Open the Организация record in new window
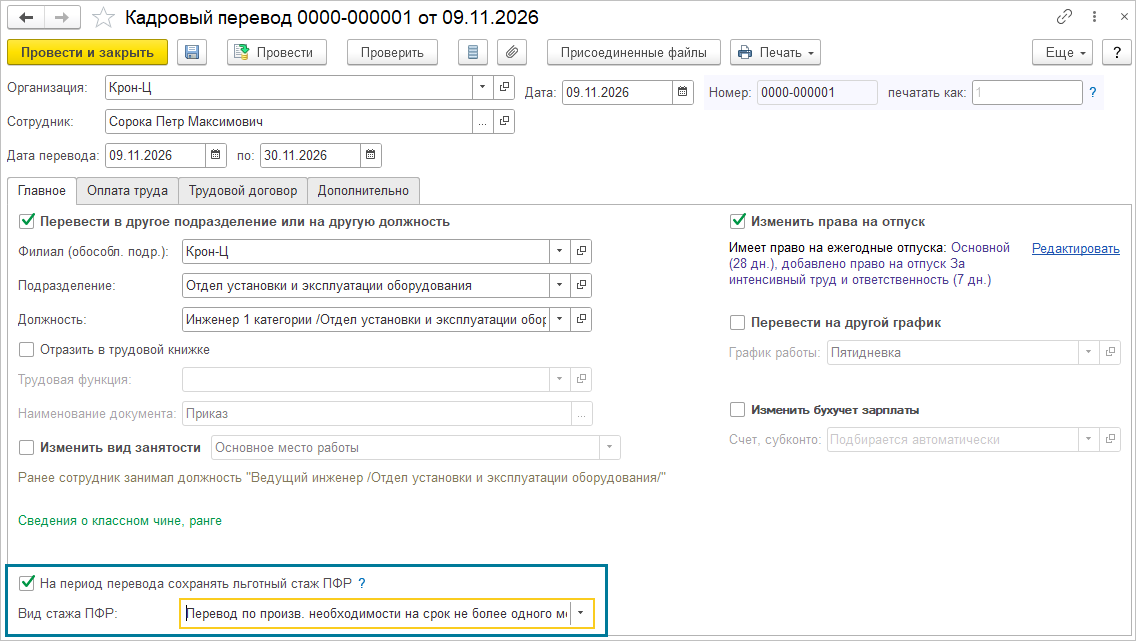This screenshot has width=1136, height=641. pos(504,88)
